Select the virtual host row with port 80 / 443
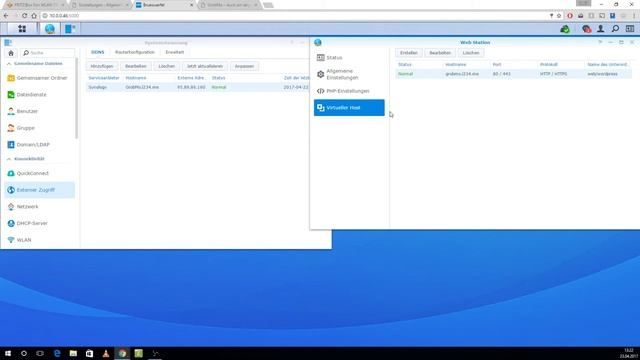 click(x=513, y=74)
